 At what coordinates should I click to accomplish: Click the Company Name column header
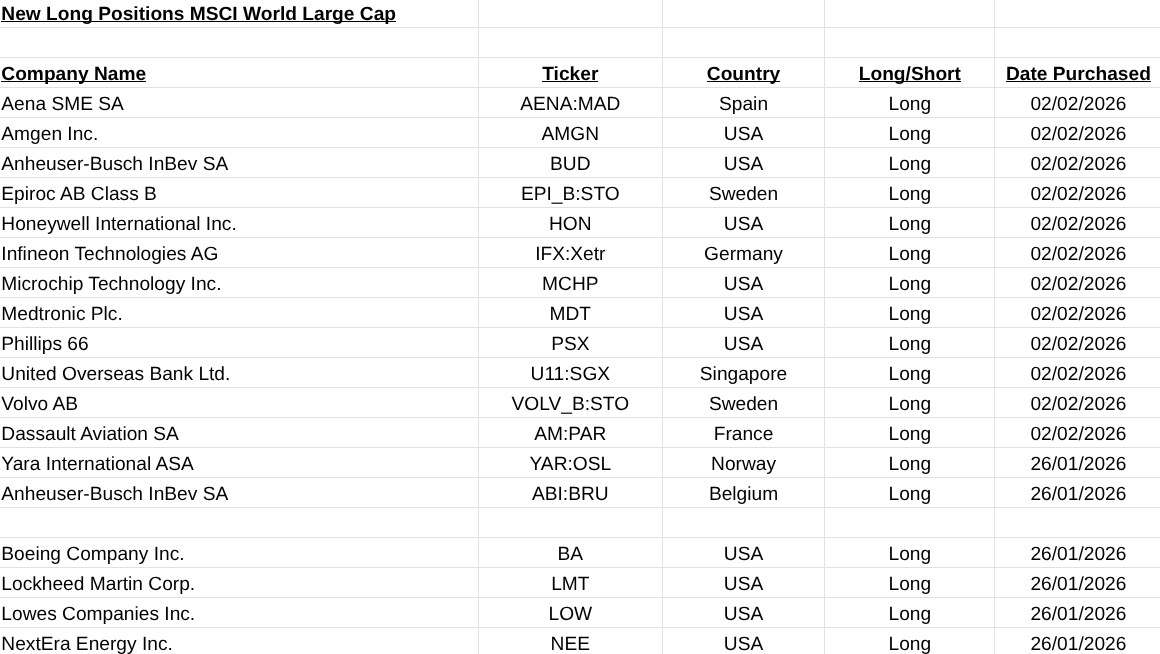click(74, 74)
